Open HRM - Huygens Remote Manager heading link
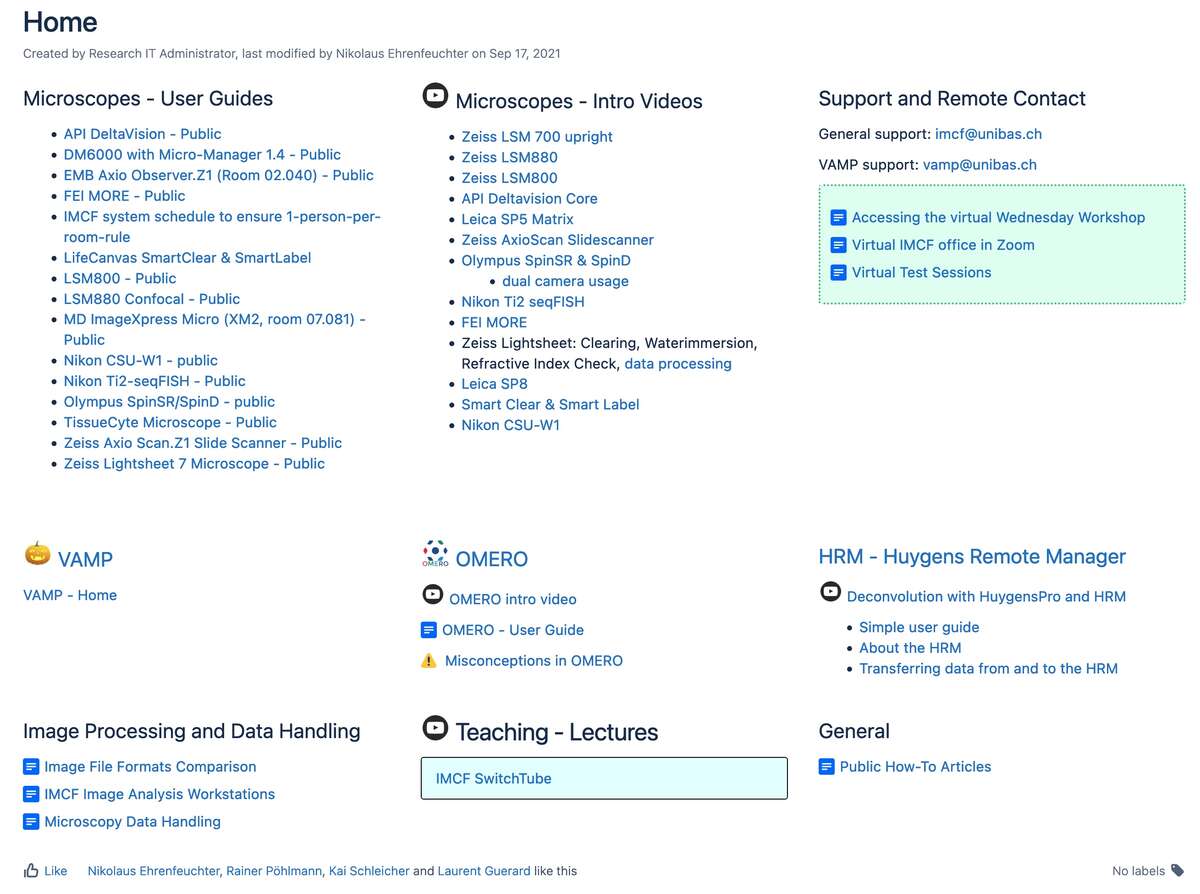Image resolution: width=1200 pixels, height=894 pixels. [x=972, y=557]
